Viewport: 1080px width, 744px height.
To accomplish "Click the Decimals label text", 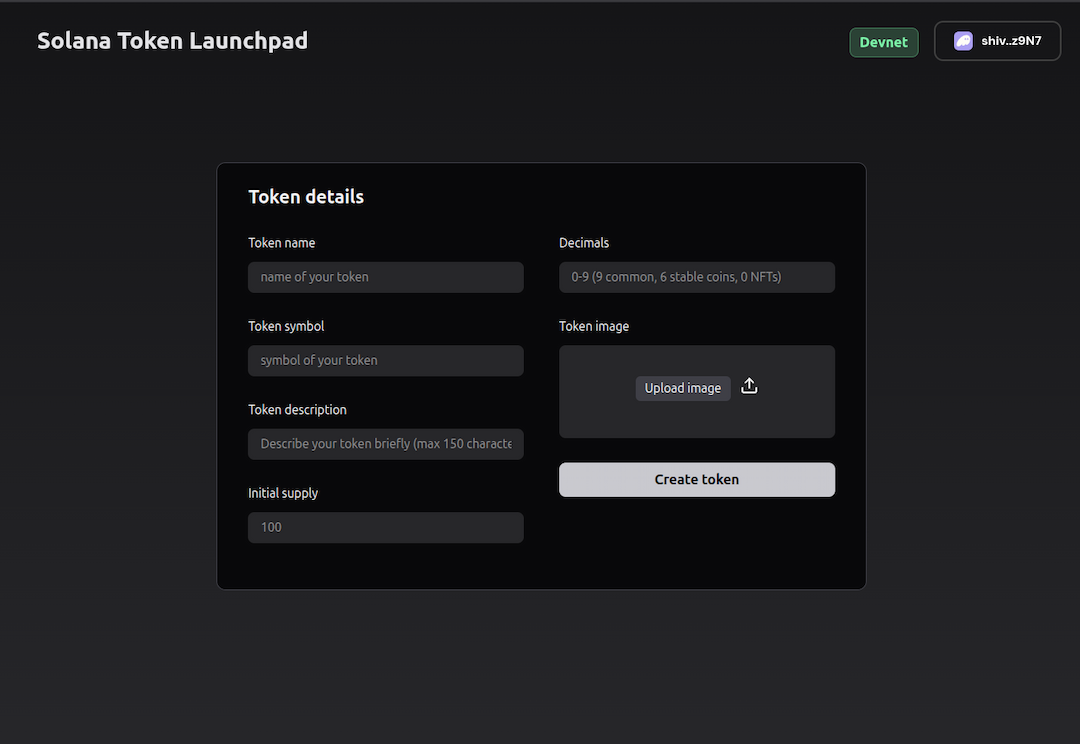I will (x=584, y=242).
